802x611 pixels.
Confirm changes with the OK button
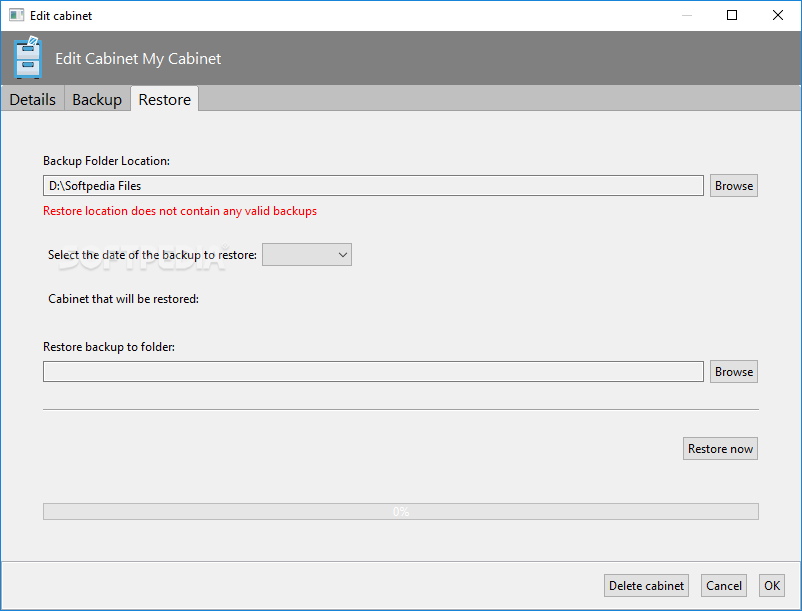coord(772,585)
